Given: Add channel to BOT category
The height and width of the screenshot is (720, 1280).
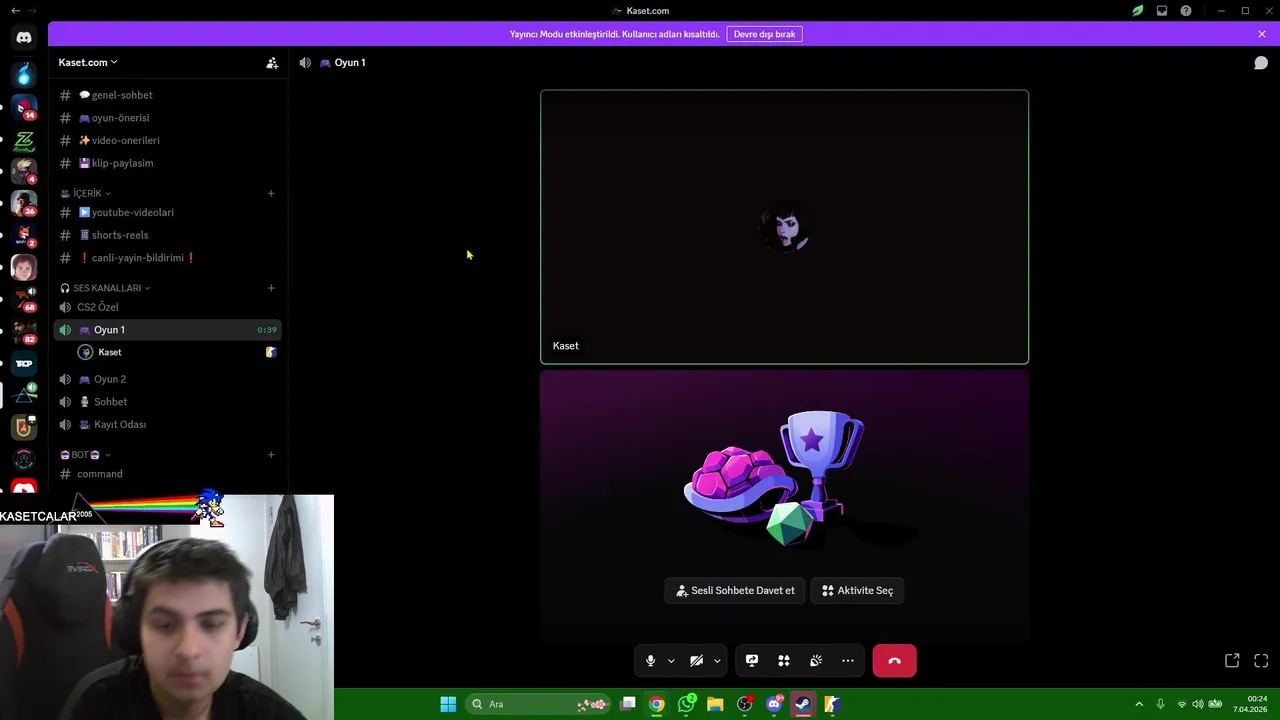Looking at the screenshot, I should [271, 455].
